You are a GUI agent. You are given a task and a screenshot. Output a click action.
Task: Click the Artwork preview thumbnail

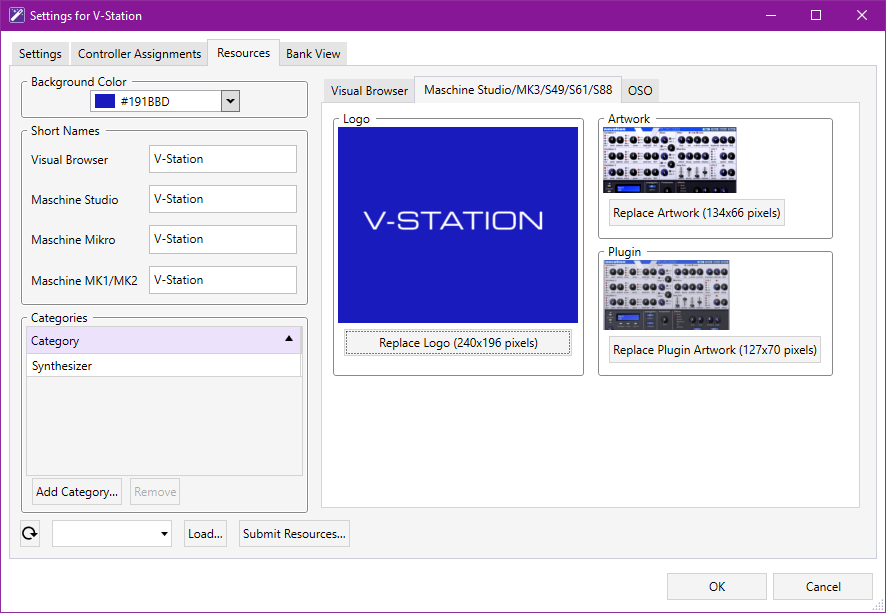[x=670, y=160]
